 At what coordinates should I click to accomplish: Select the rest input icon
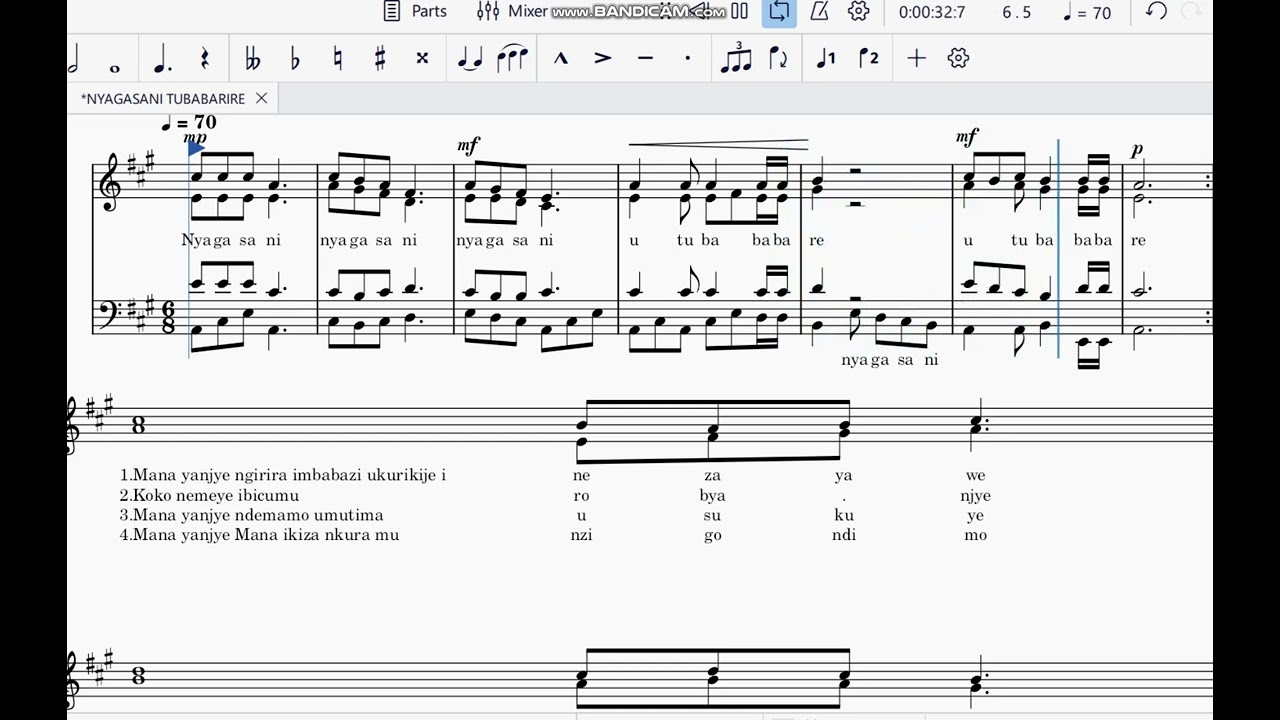205,59
